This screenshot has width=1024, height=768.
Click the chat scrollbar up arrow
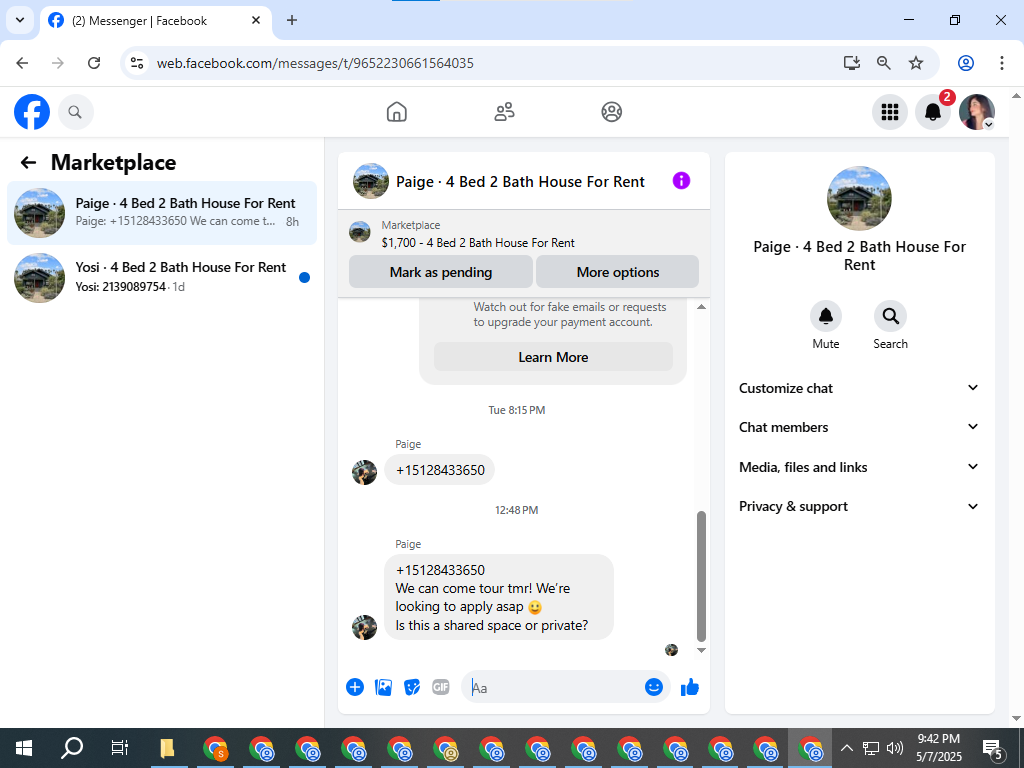(701, 307)
